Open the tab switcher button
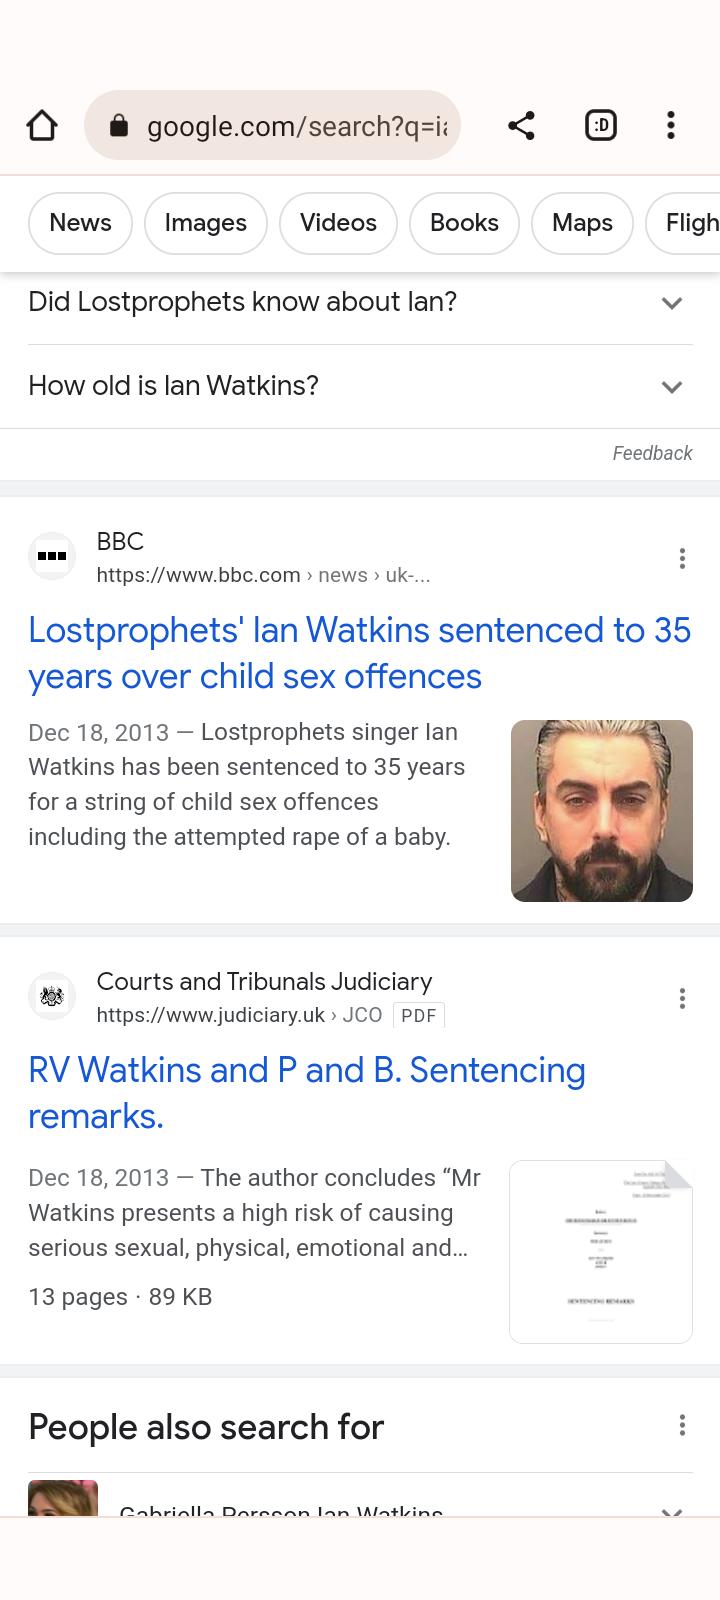 point(600,126)
